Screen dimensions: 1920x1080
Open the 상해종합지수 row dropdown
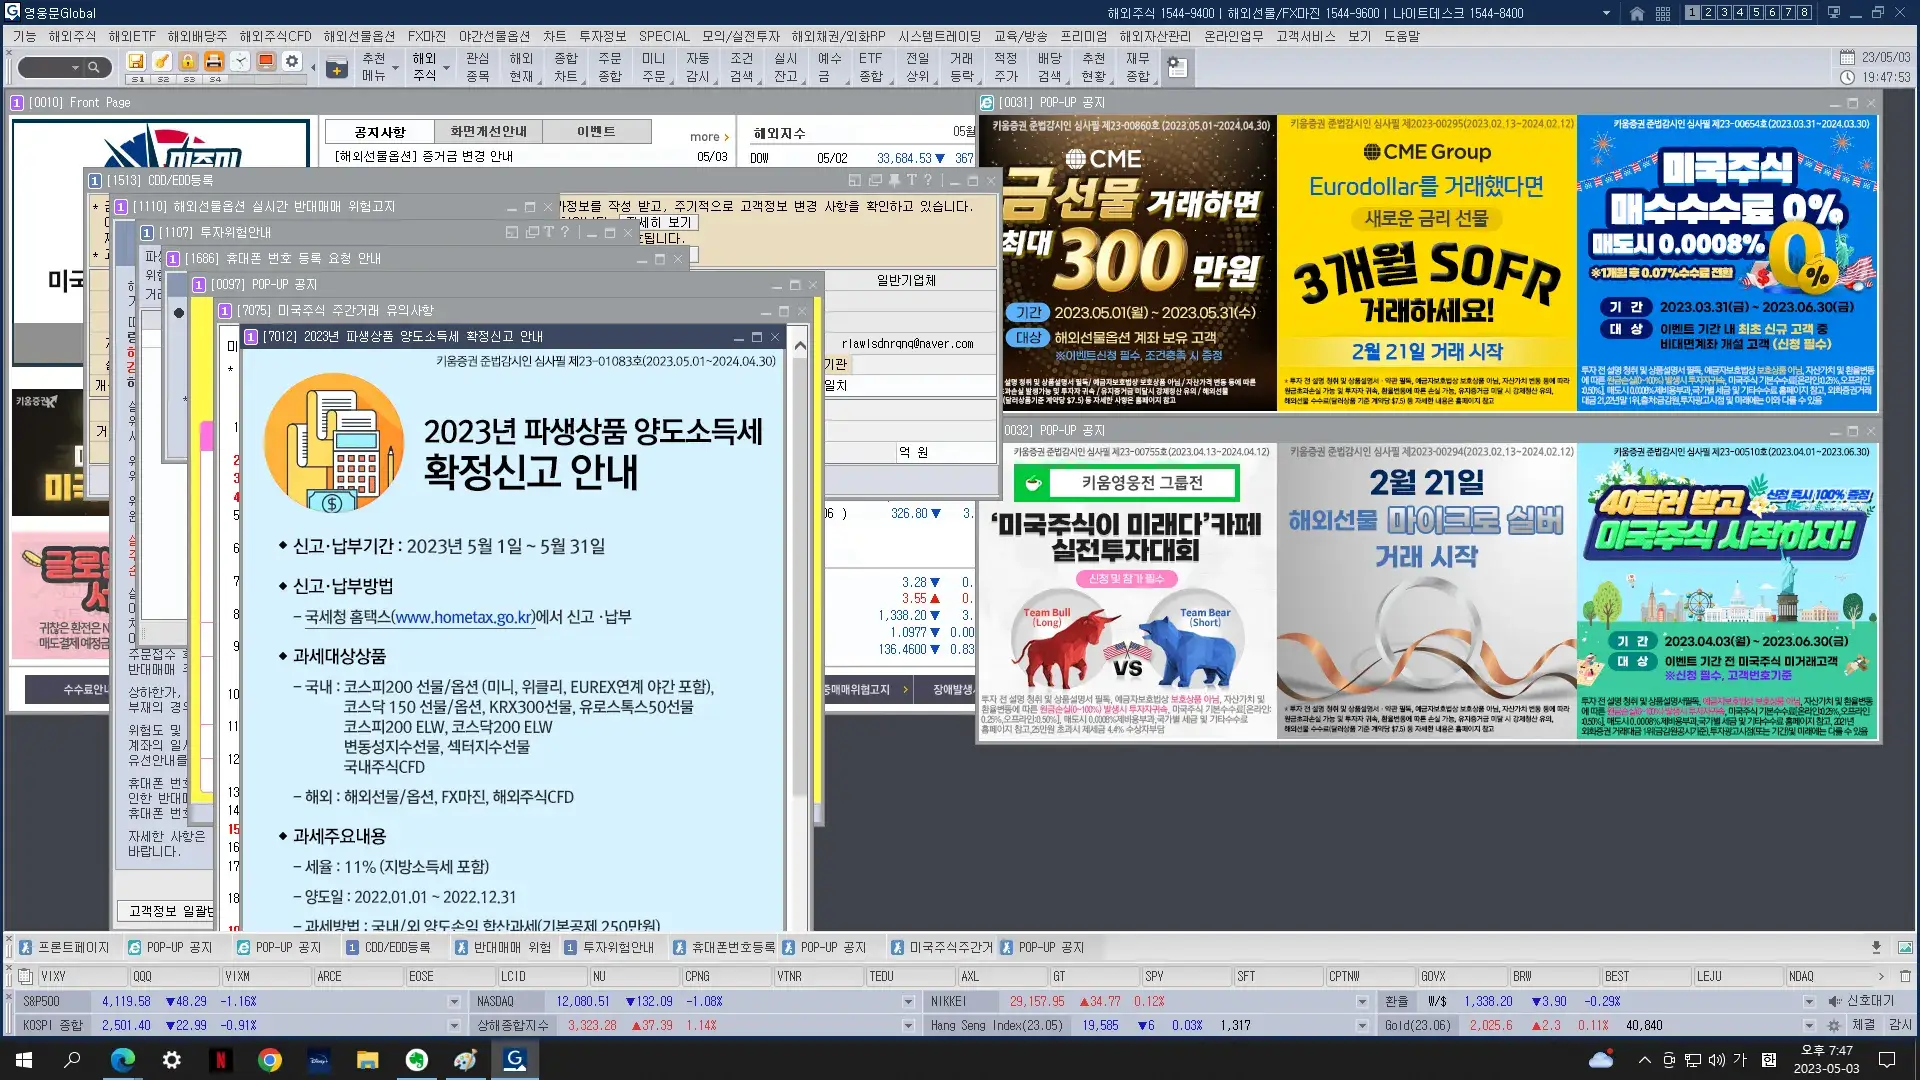pyautogui.click(x=908, y=1025)
